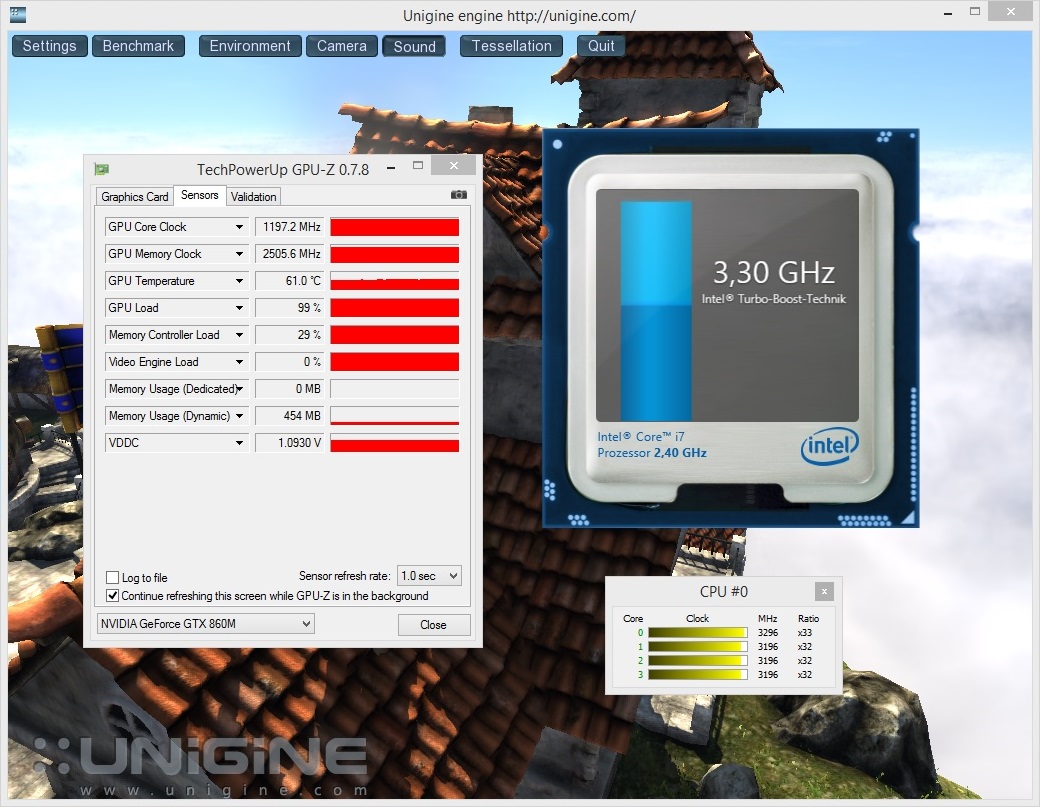The image size is (1040, 807).
Task: Select the Sensors tab
Action: pyautogui.click(x=200, y=195)
